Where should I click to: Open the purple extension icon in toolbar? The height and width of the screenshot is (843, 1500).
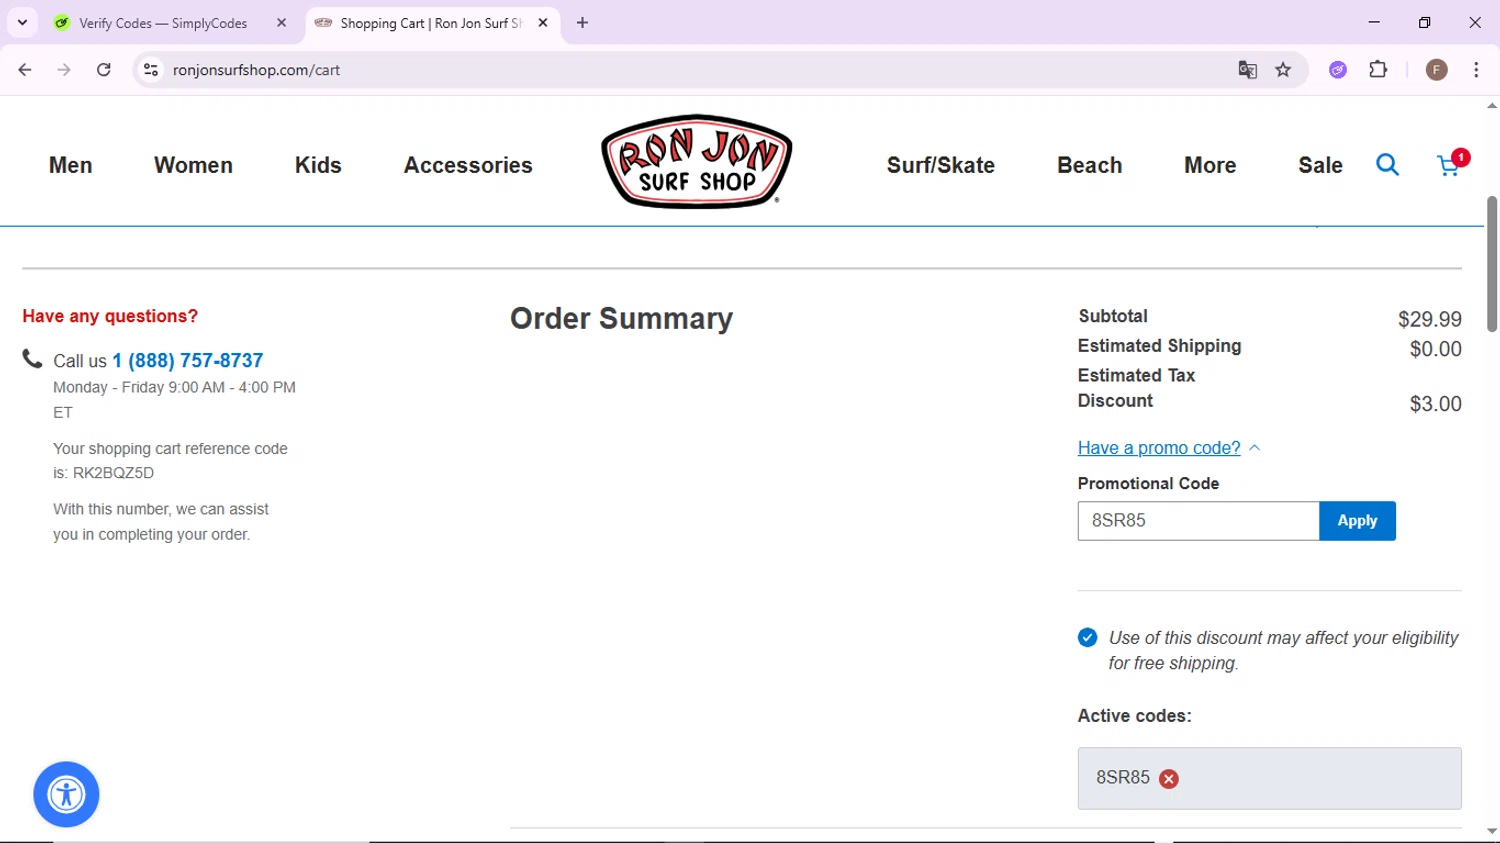(1338, 70)
